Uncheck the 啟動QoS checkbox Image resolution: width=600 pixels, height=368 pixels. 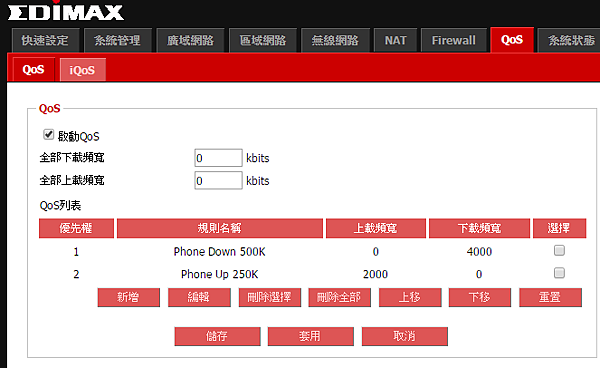48,135
